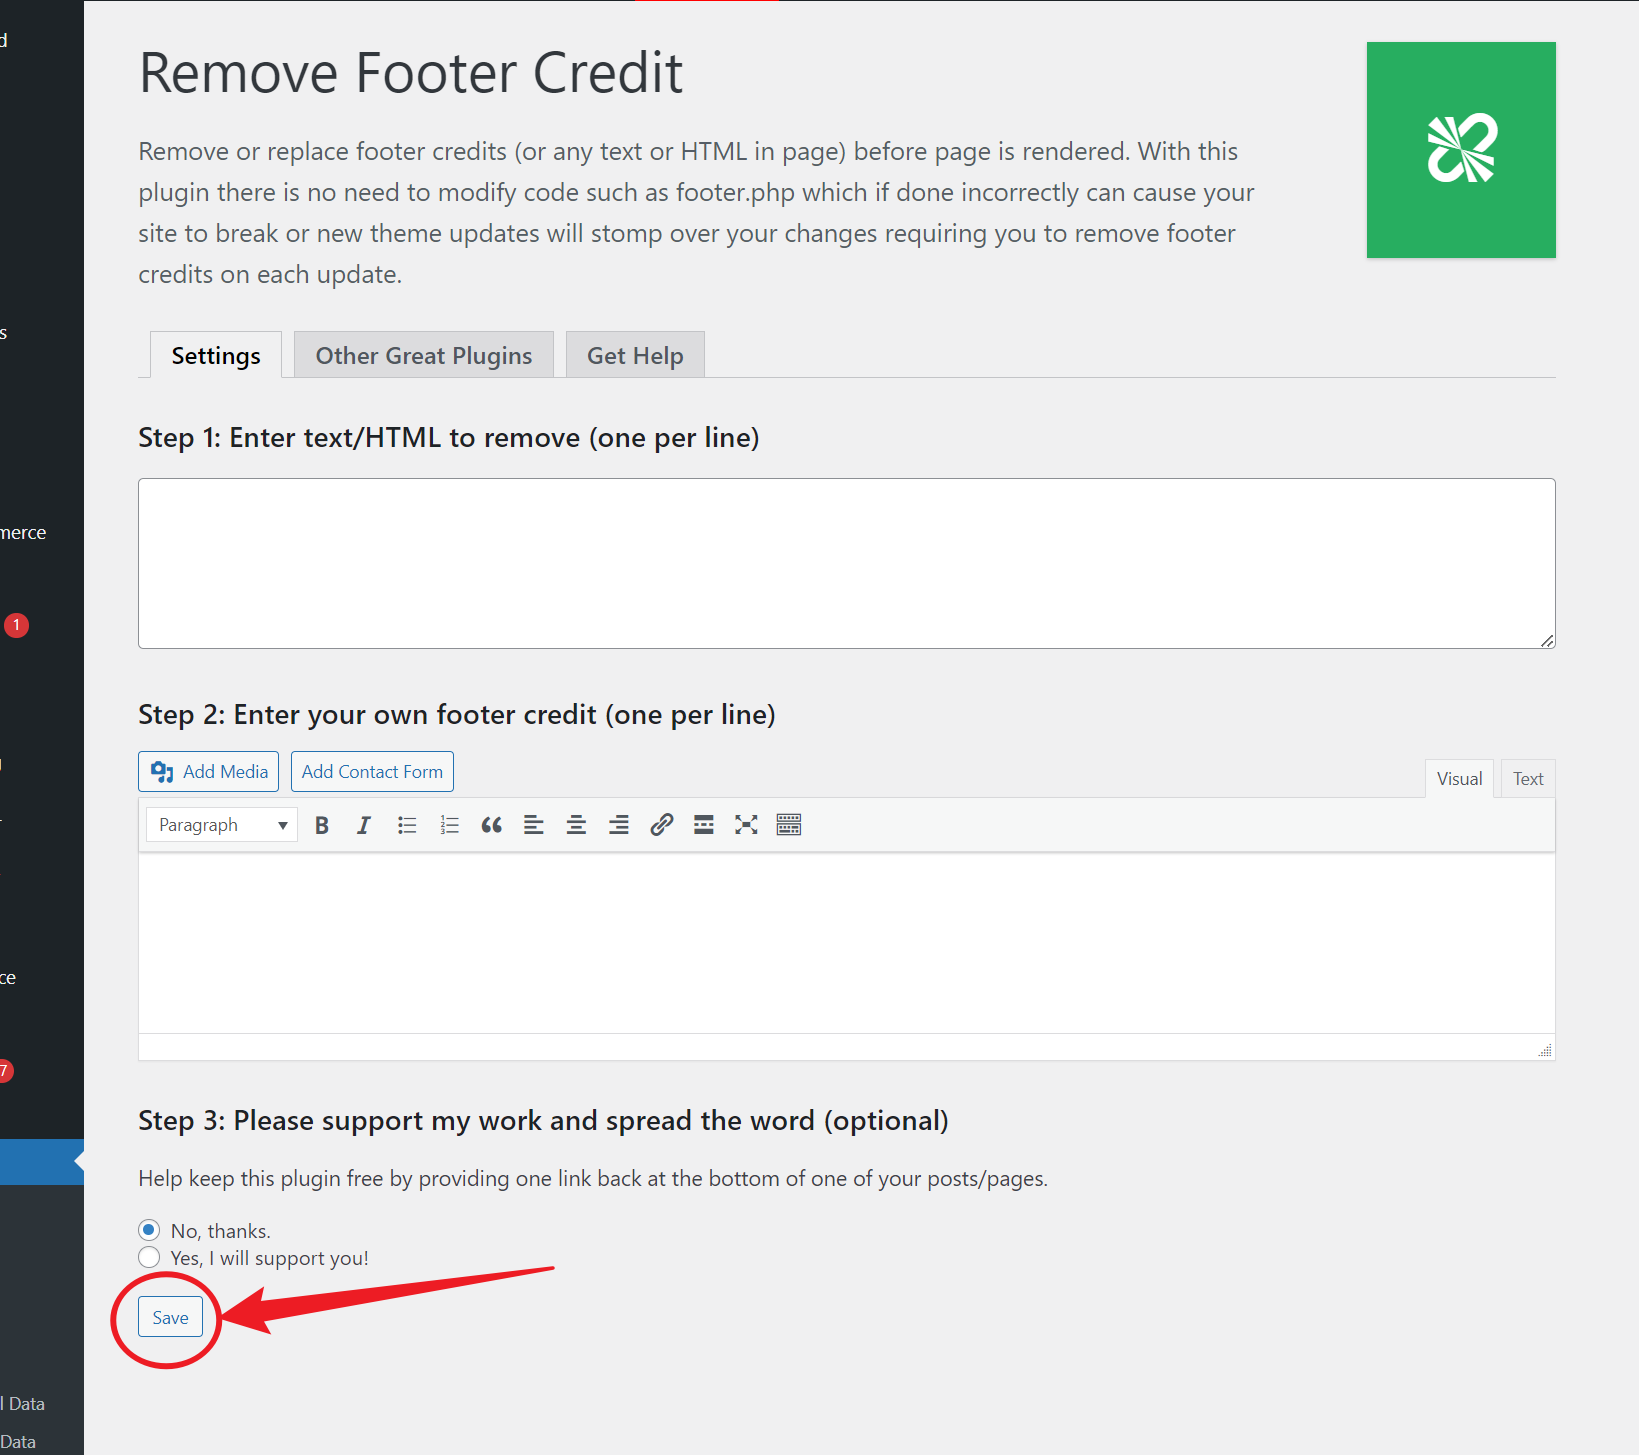The height and width of the screenshot is (1455, 1639).
Task: Click the sidebar item with red badge 1
Action: click(16, 625)
